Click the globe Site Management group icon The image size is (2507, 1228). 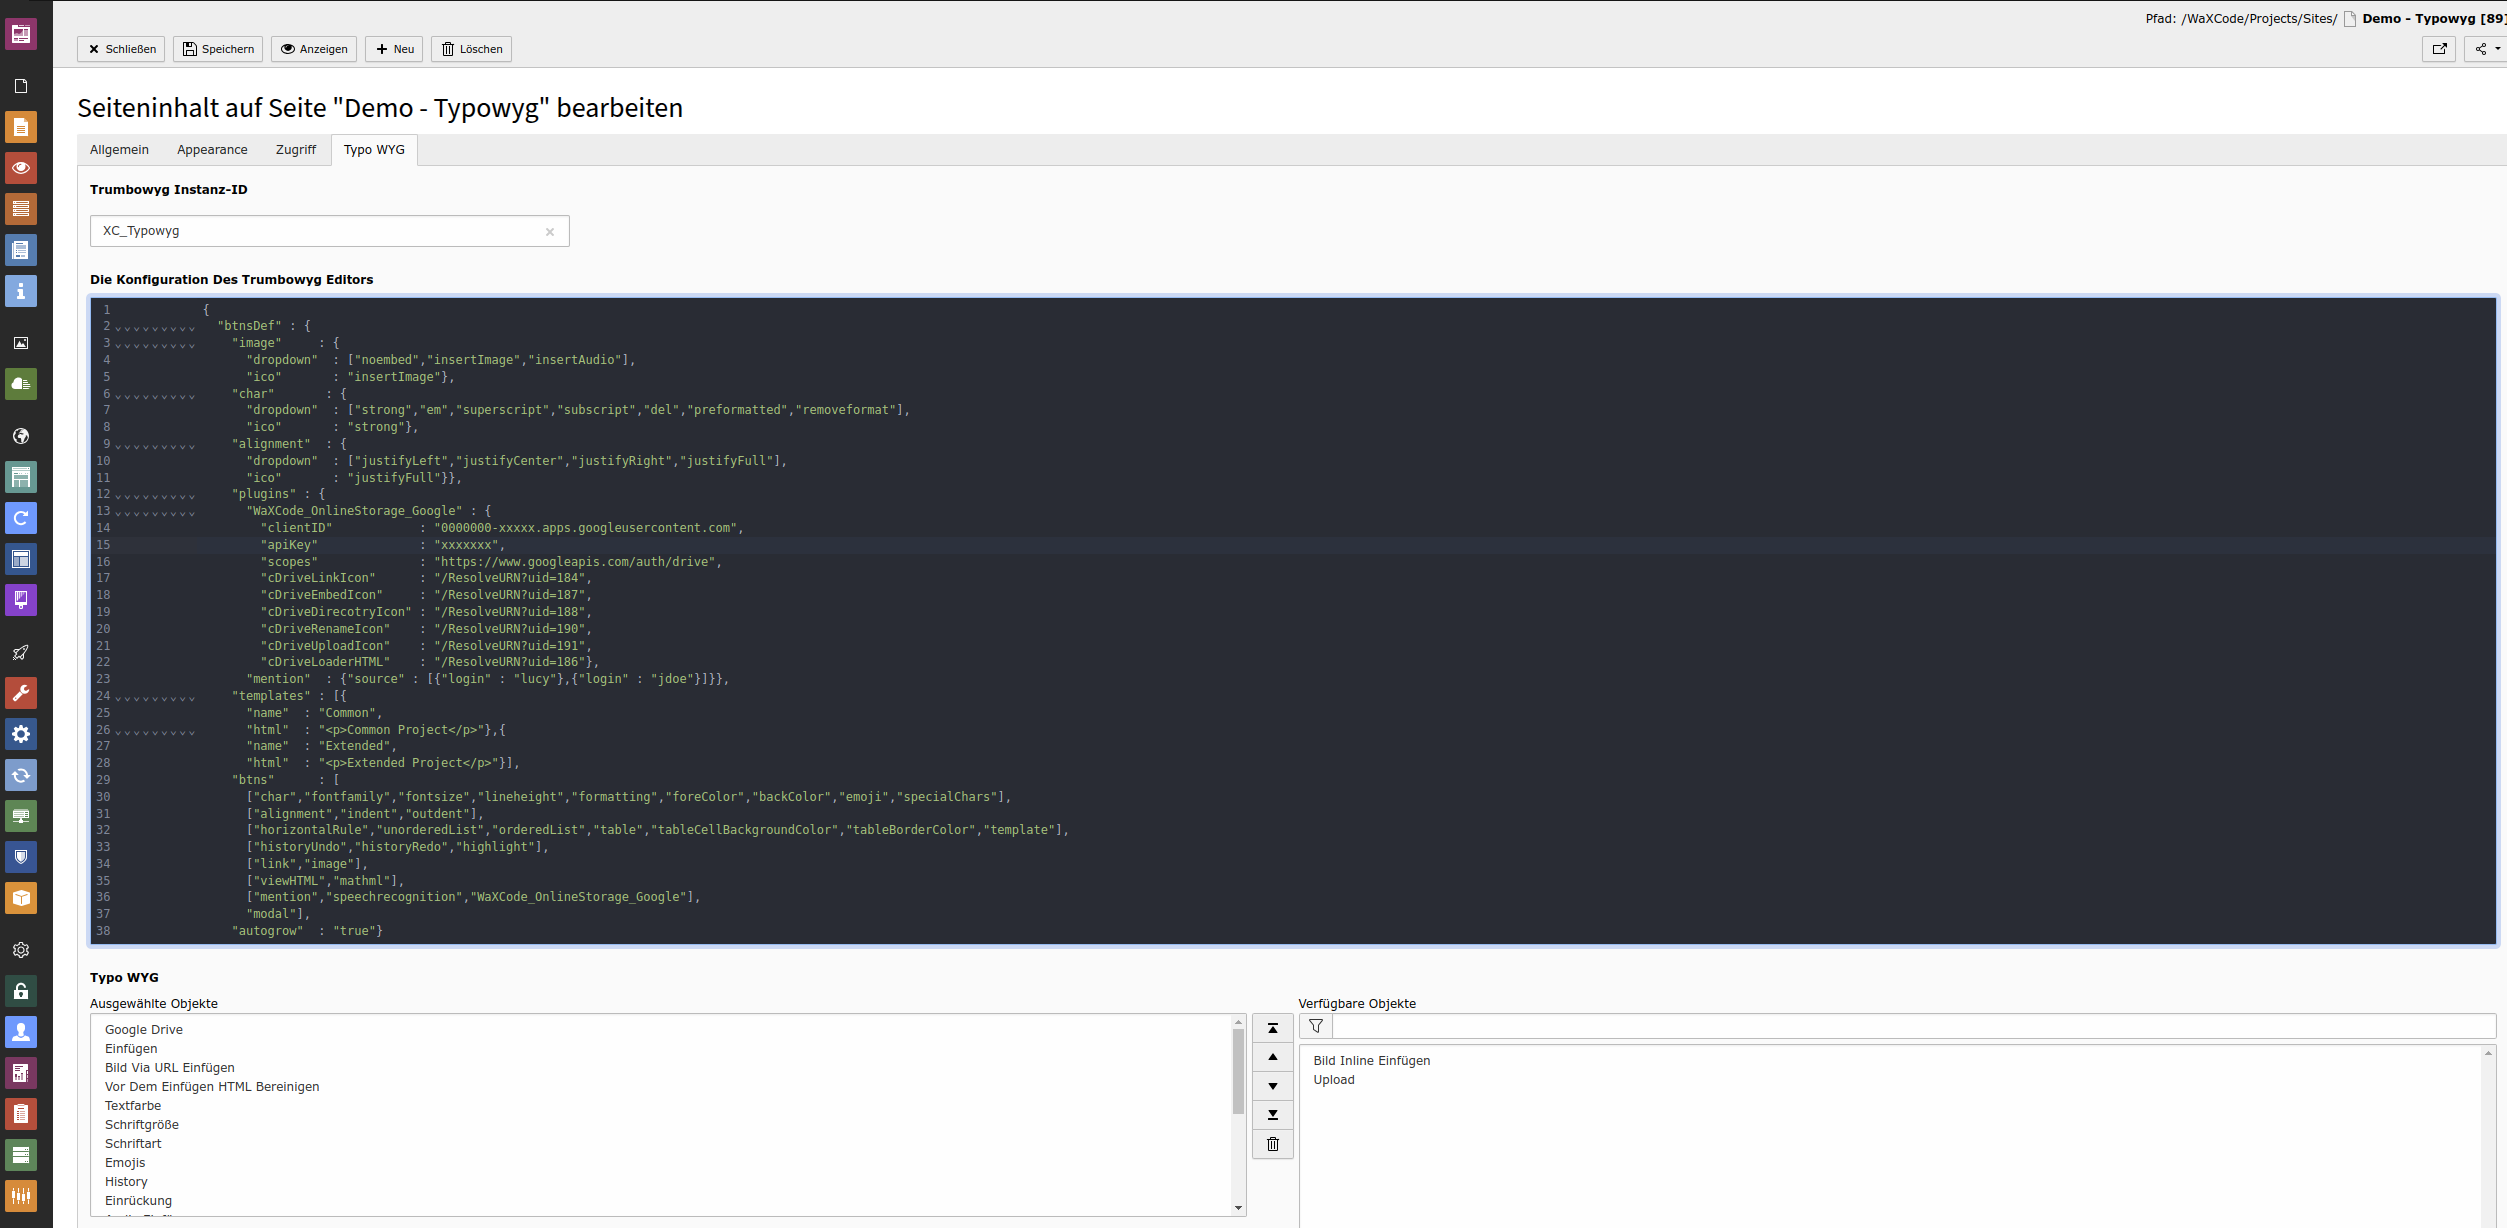pos(21,436)
